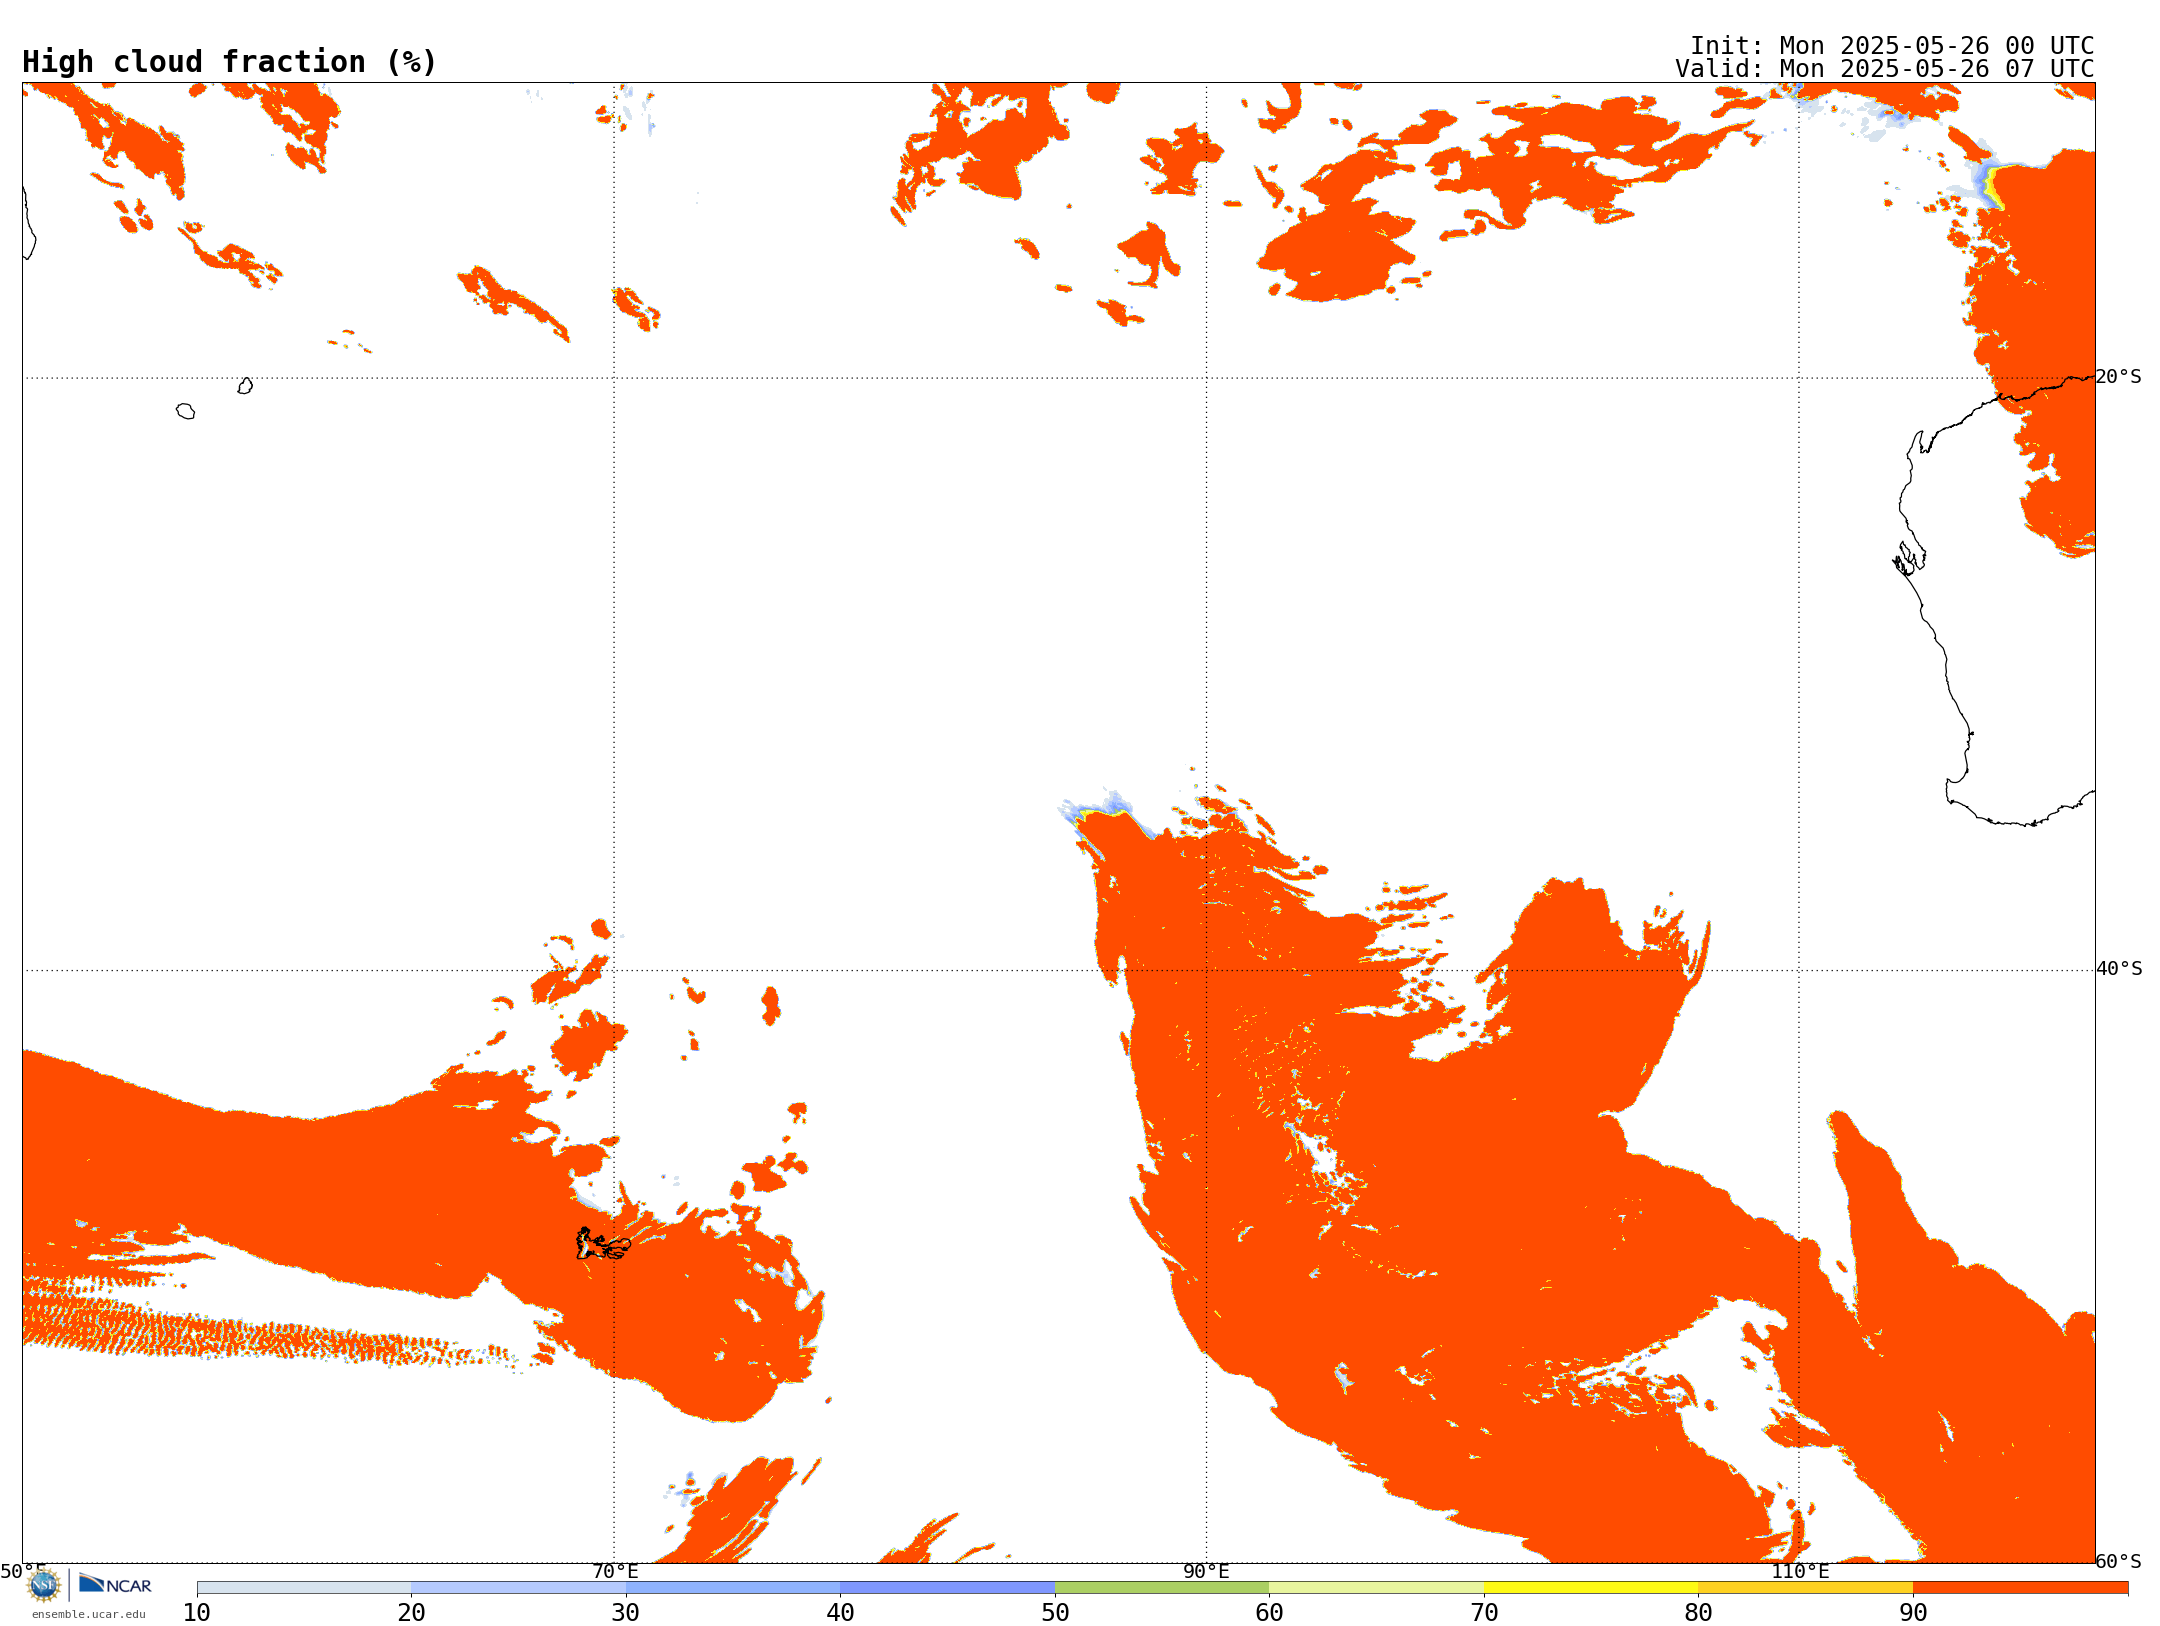
Task: Click the colorbar tick label 10
Action: (x=197, y=1613)
